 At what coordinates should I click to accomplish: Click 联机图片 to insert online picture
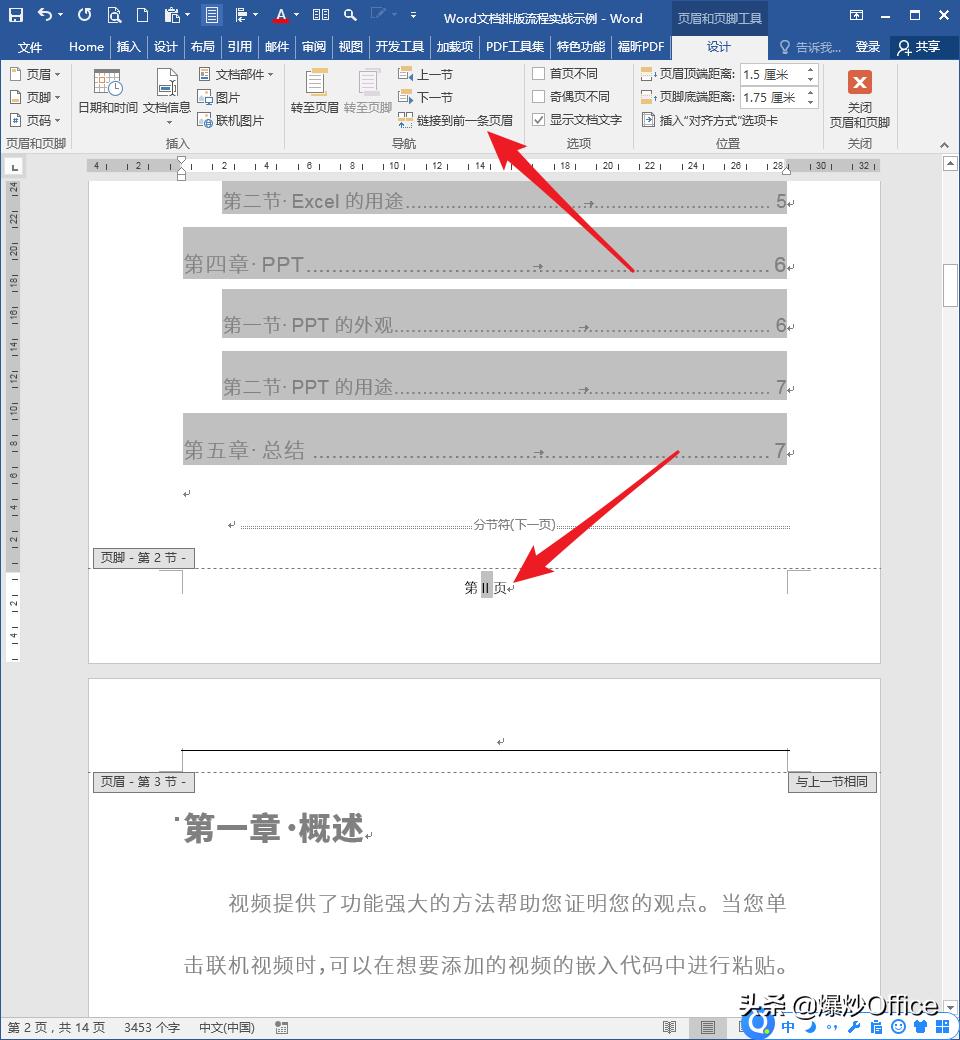coord(231,120)
